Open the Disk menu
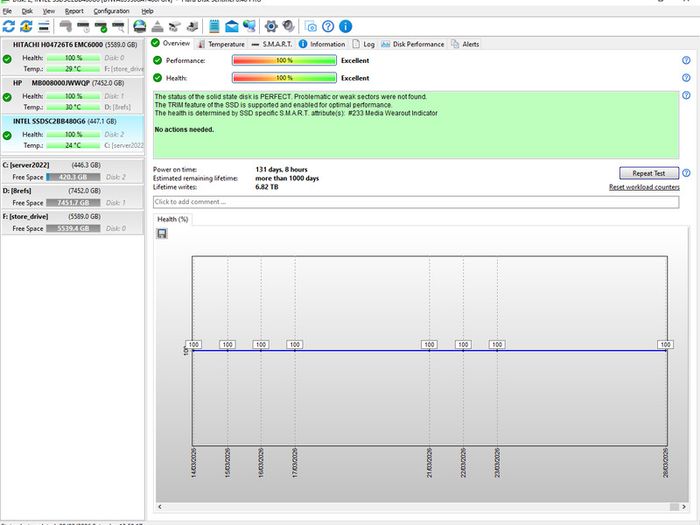Image resolution: width=700 pixels, height=525 pixels. pyautogui.click(x=27, y=11)
